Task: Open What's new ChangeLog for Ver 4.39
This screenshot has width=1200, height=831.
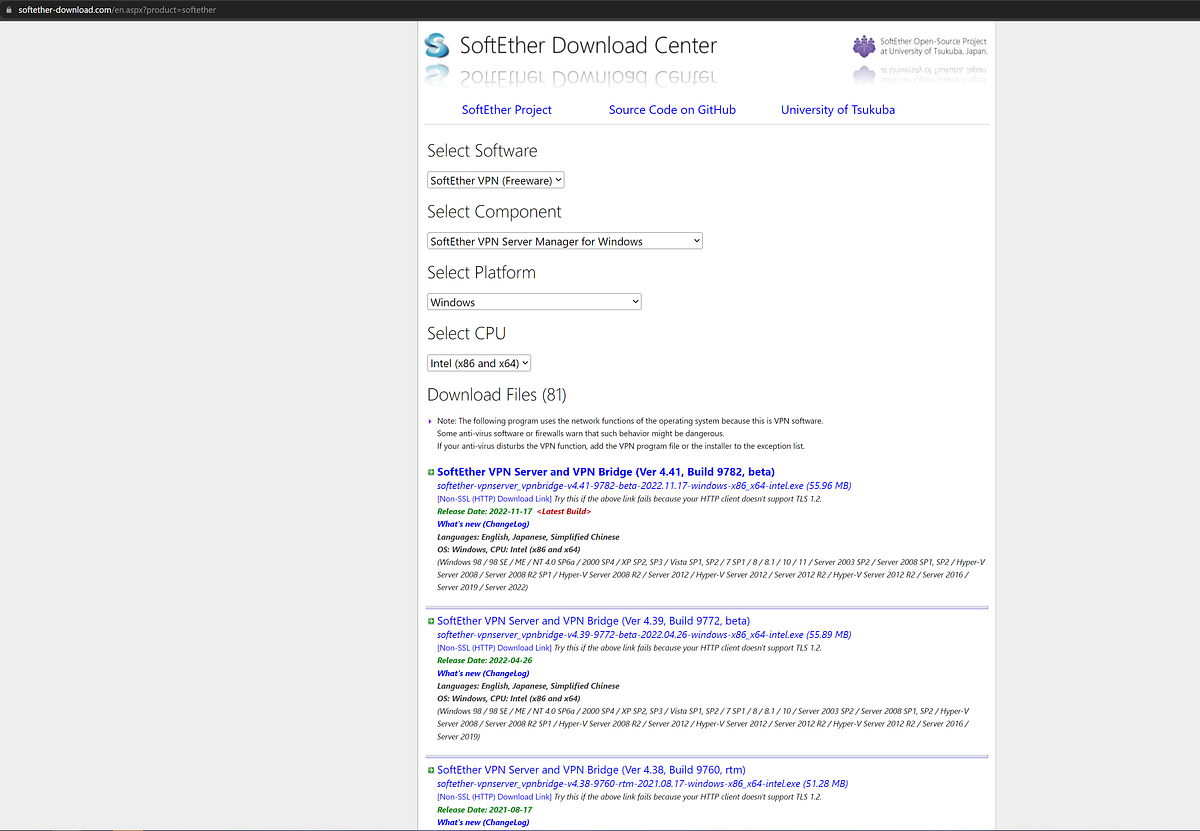Action: pyautogui.click(x=482, y=673)
